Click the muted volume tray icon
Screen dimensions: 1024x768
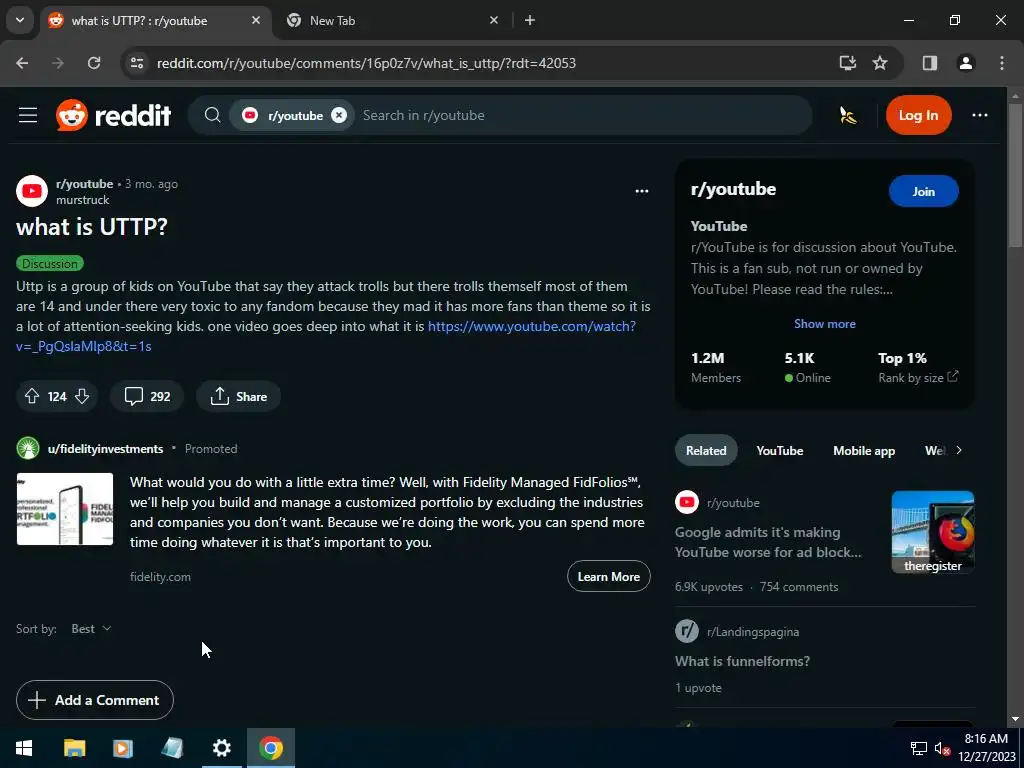click(942, 748)
